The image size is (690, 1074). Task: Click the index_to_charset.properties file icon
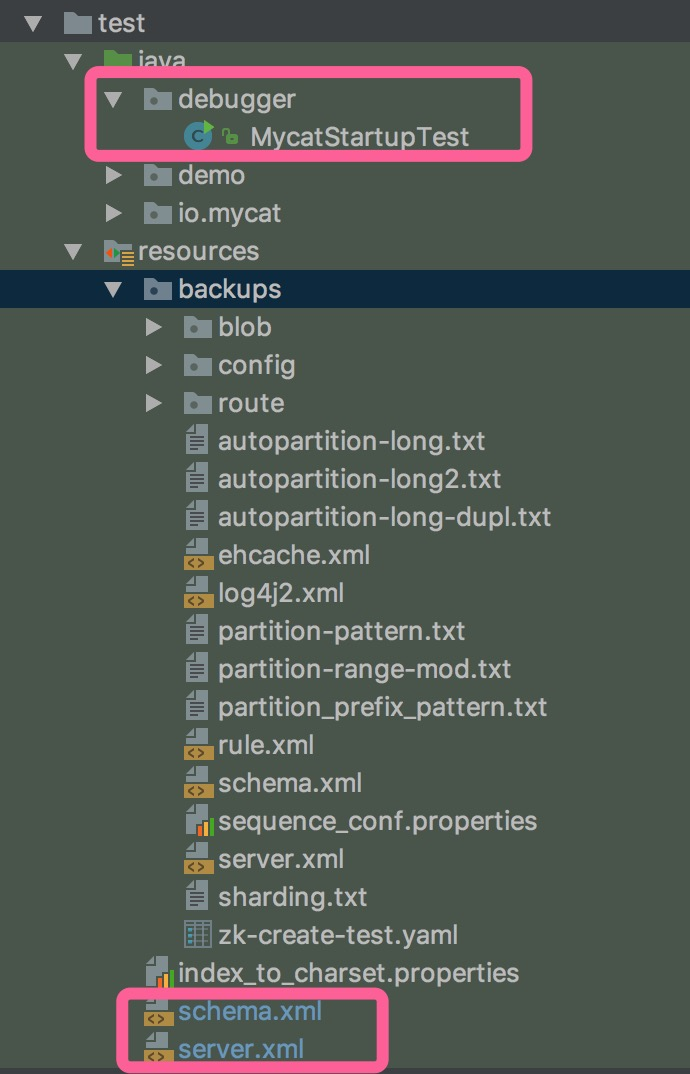(x=158, y=973)
